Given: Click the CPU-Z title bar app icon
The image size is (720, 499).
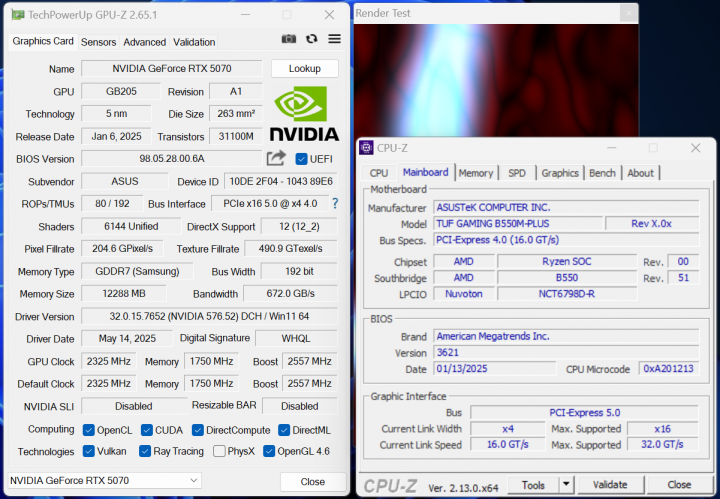Looking at the screenshot, I should (366, 148).
